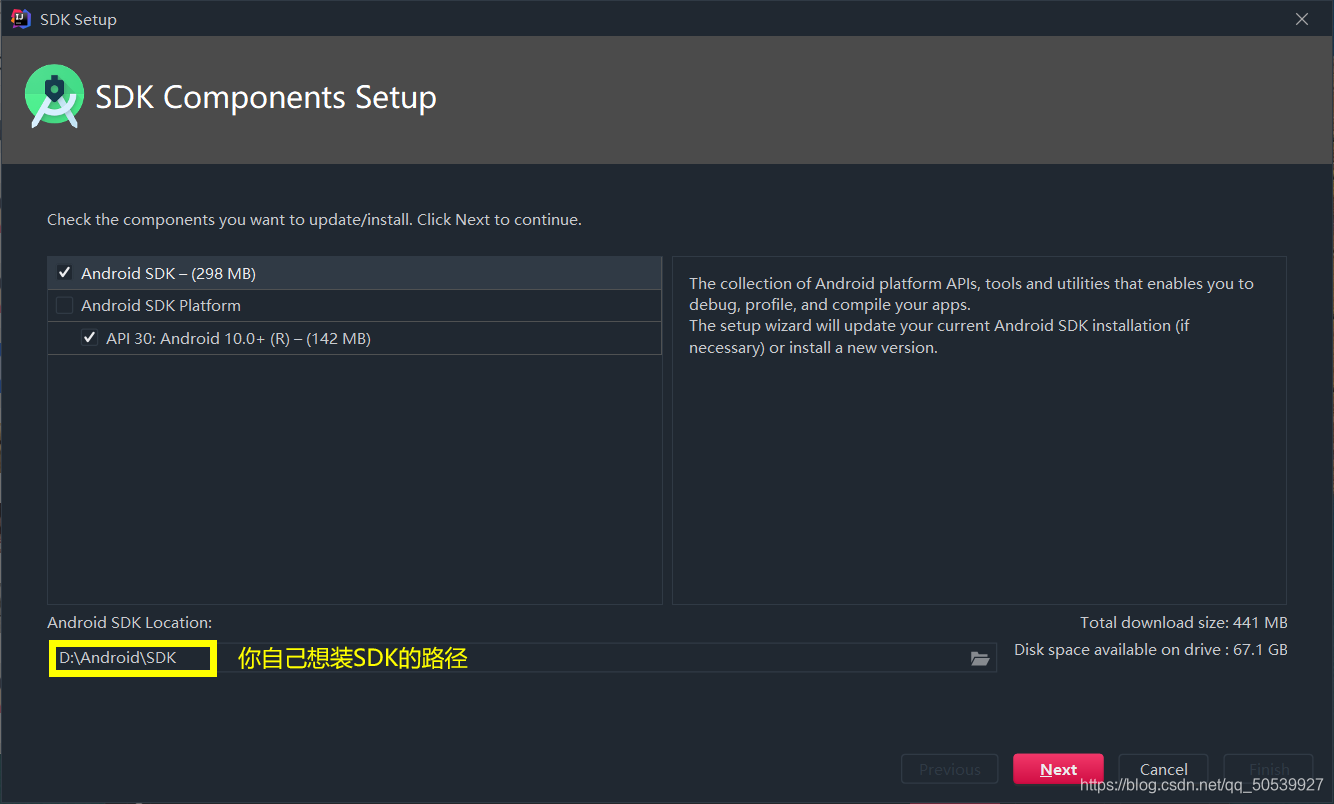Uncheck the API 30: Android 10.0+ checkbox

click(x=89, y=337)
